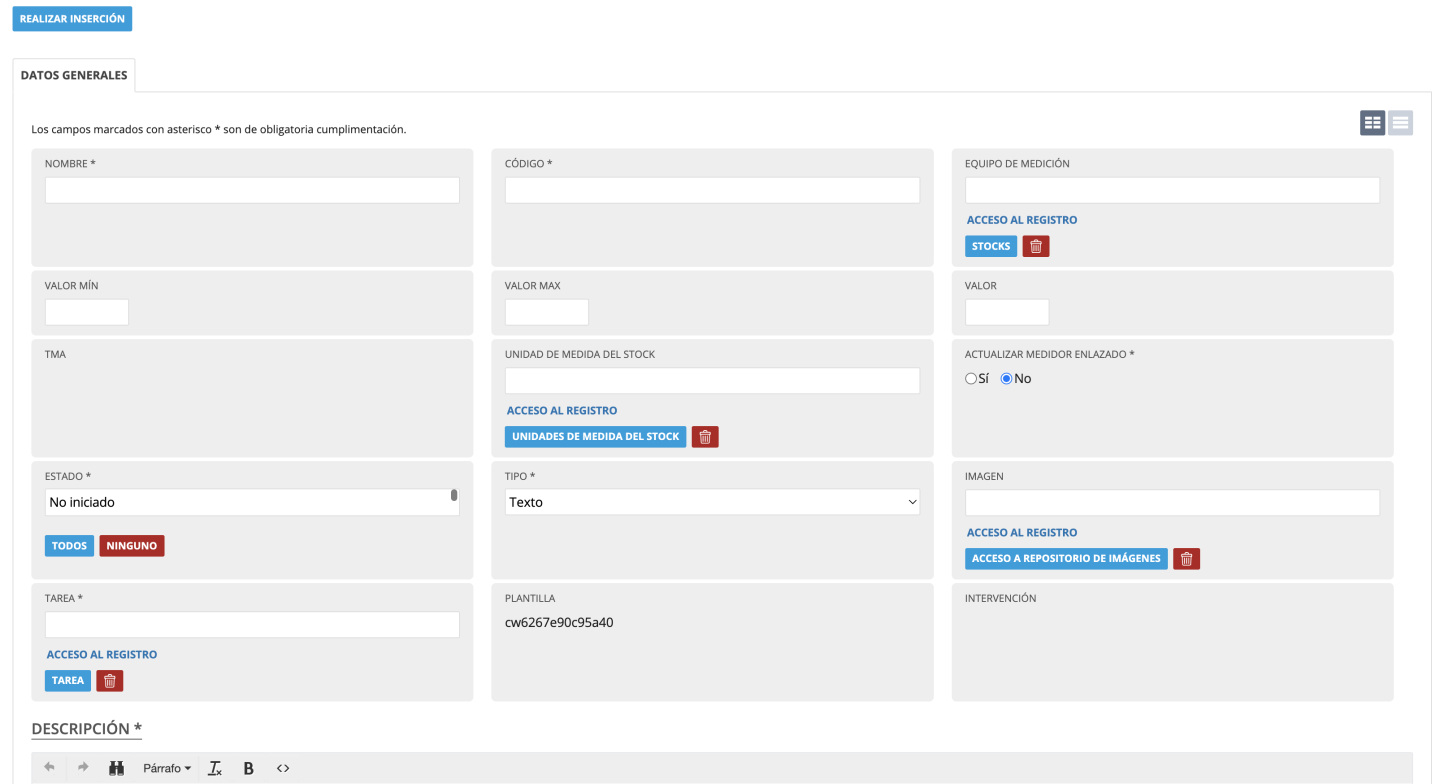Screen dimensions: 1440x784
Task: Toggle bold formatting in description editor
Action: (249, 768)
